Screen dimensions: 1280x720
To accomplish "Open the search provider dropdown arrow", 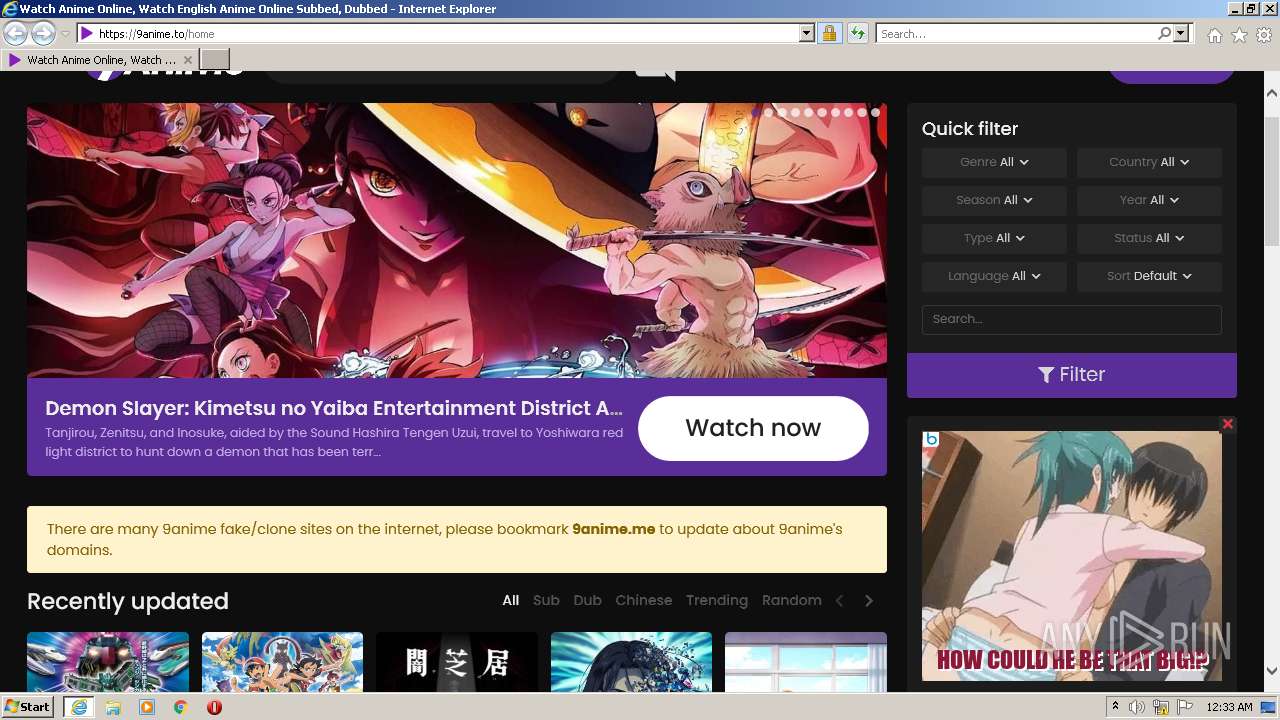I will tap(1181, 33).
